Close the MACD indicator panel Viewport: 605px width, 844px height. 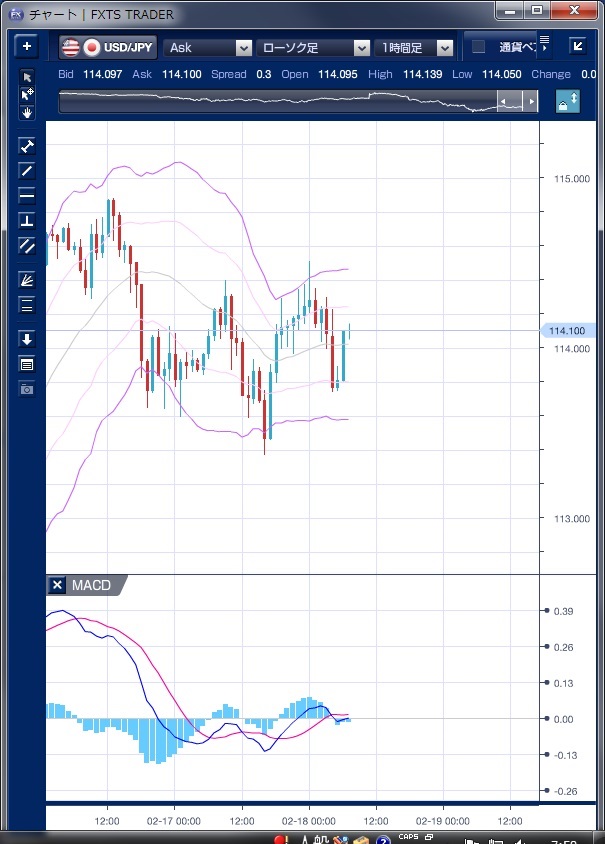57,585
